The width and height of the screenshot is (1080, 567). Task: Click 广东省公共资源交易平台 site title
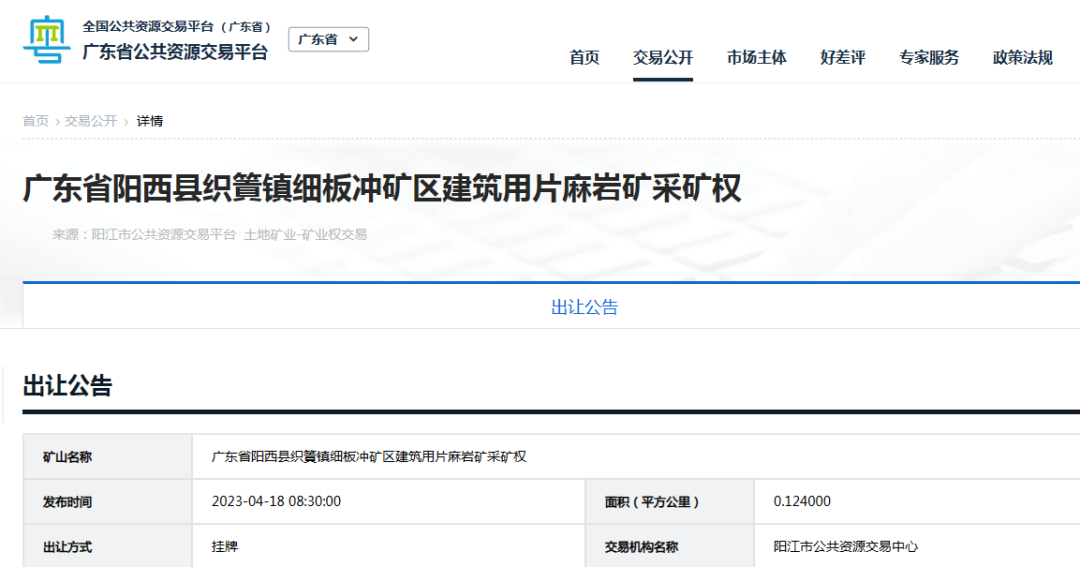(x=175, y=52)
